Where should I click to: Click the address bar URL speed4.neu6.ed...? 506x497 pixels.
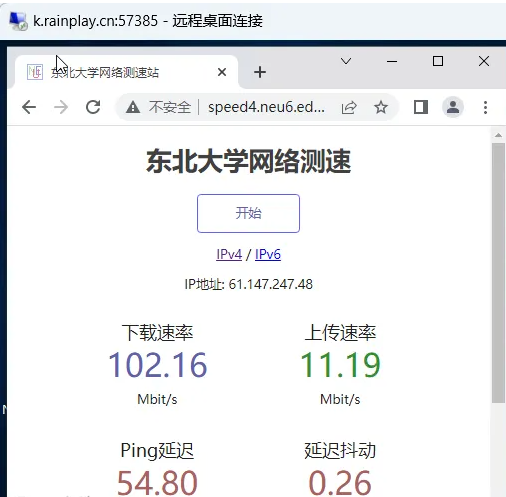(x=266, y=107)
